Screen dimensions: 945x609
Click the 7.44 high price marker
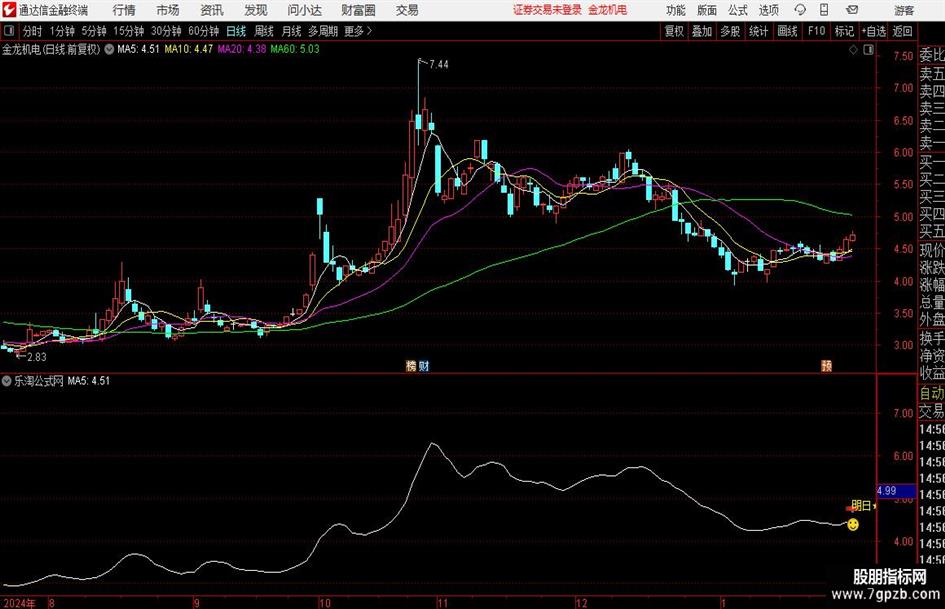click(x=439, y=65)
